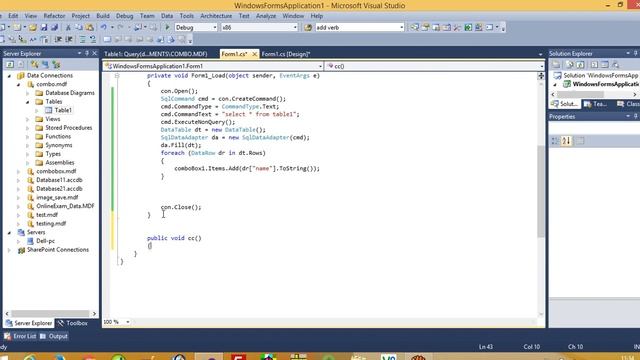Select Table1 in the Tables folder
This screenshot has height=360, width=640.
click(63, 110)
